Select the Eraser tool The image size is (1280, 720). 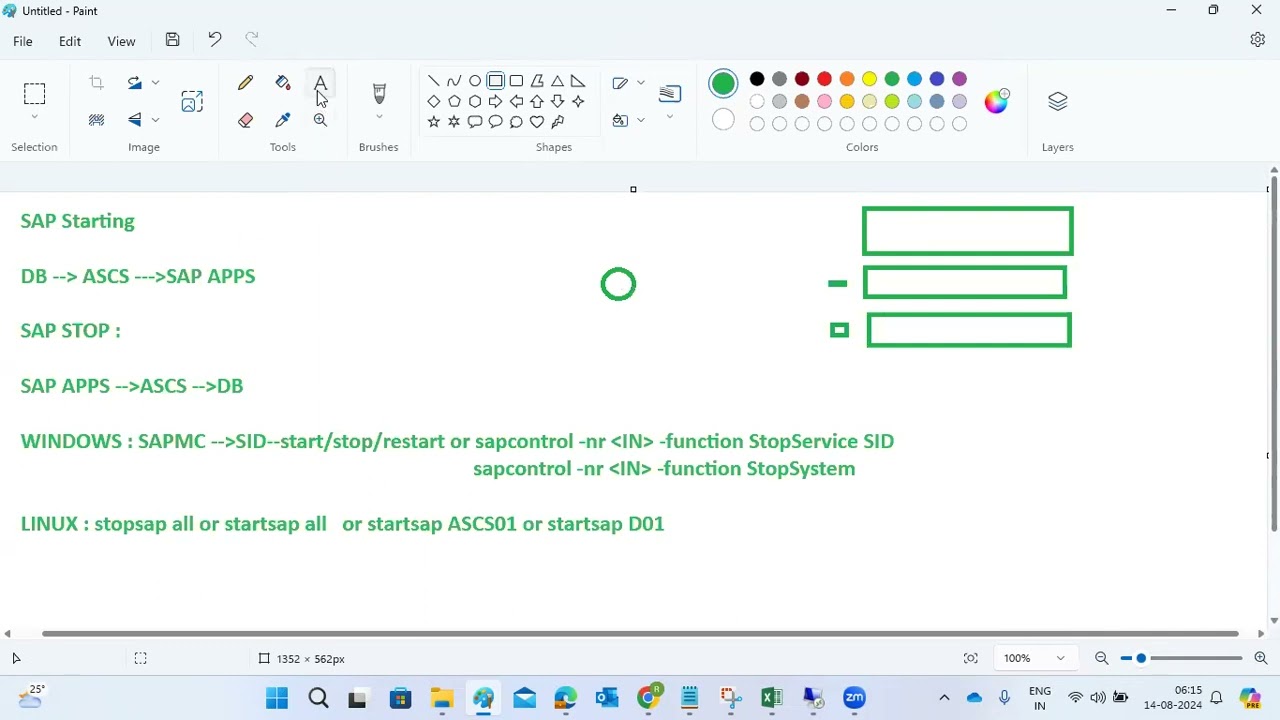(x=245, y=120)
